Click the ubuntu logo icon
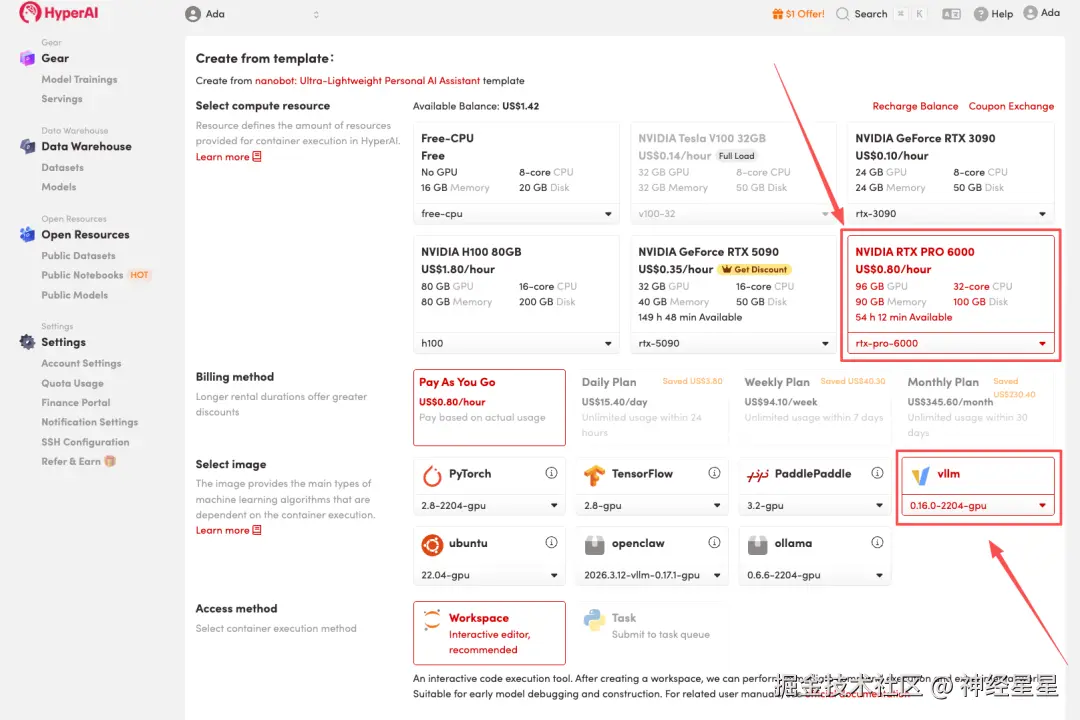Image resolution: width=1080 pixels, height=720 pixels. (432, 544)
